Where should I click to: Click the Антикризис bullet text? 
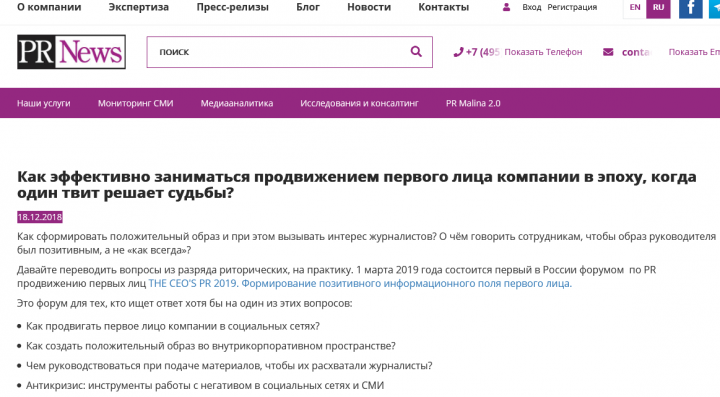click(205, 386)
